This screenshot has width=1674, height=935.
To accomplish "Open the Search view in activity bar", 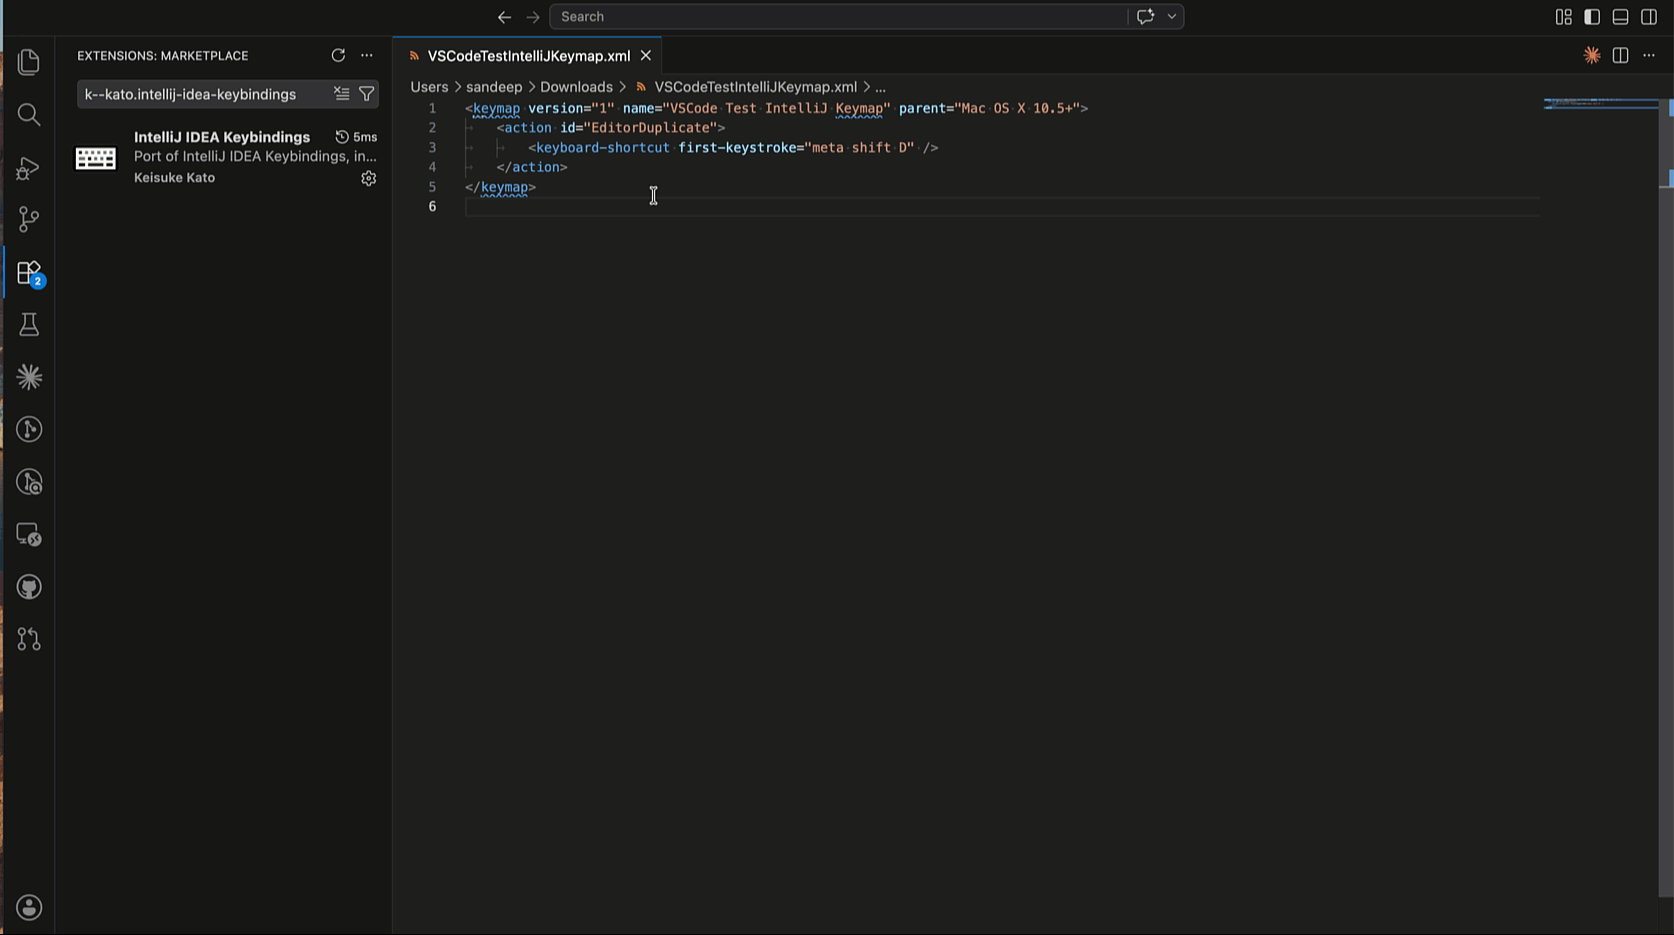I will (x=29, y=115).
